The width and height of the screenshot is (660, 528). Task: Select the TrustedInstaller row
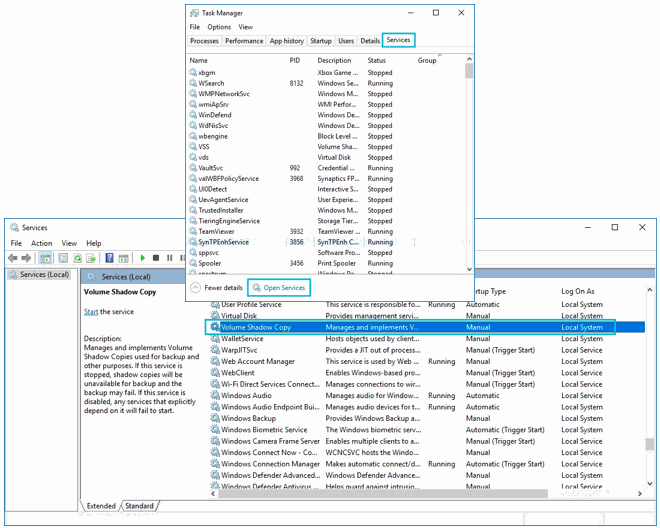pyautogui.click(x=326, y=210)
